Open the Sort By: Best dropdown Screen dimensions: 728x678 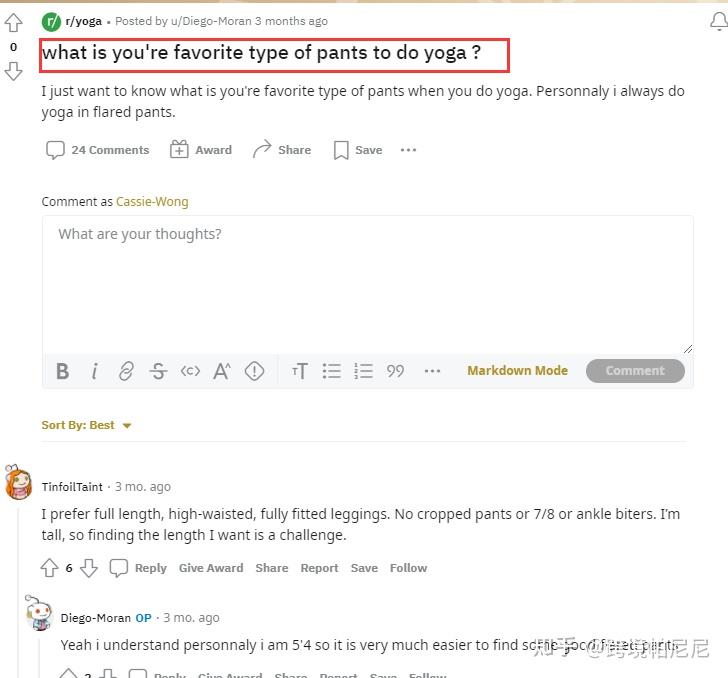(x=87, y=425)
